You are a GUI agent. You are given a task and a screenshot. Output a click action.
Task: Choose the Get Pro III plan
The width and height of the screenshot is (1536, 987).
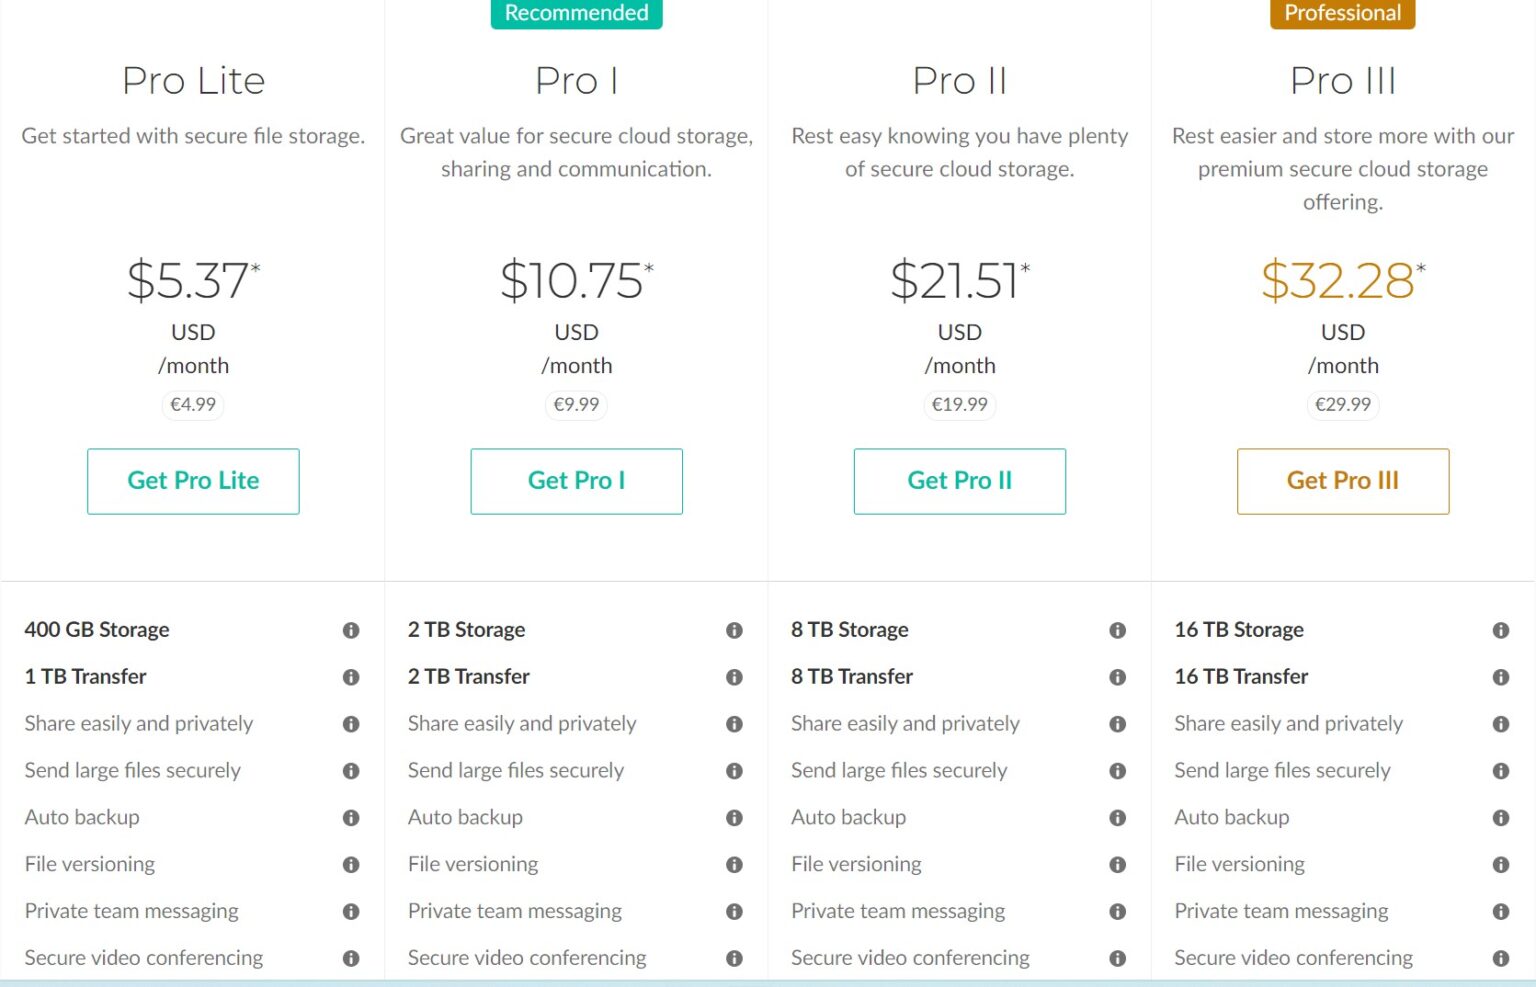point(1343,481)
